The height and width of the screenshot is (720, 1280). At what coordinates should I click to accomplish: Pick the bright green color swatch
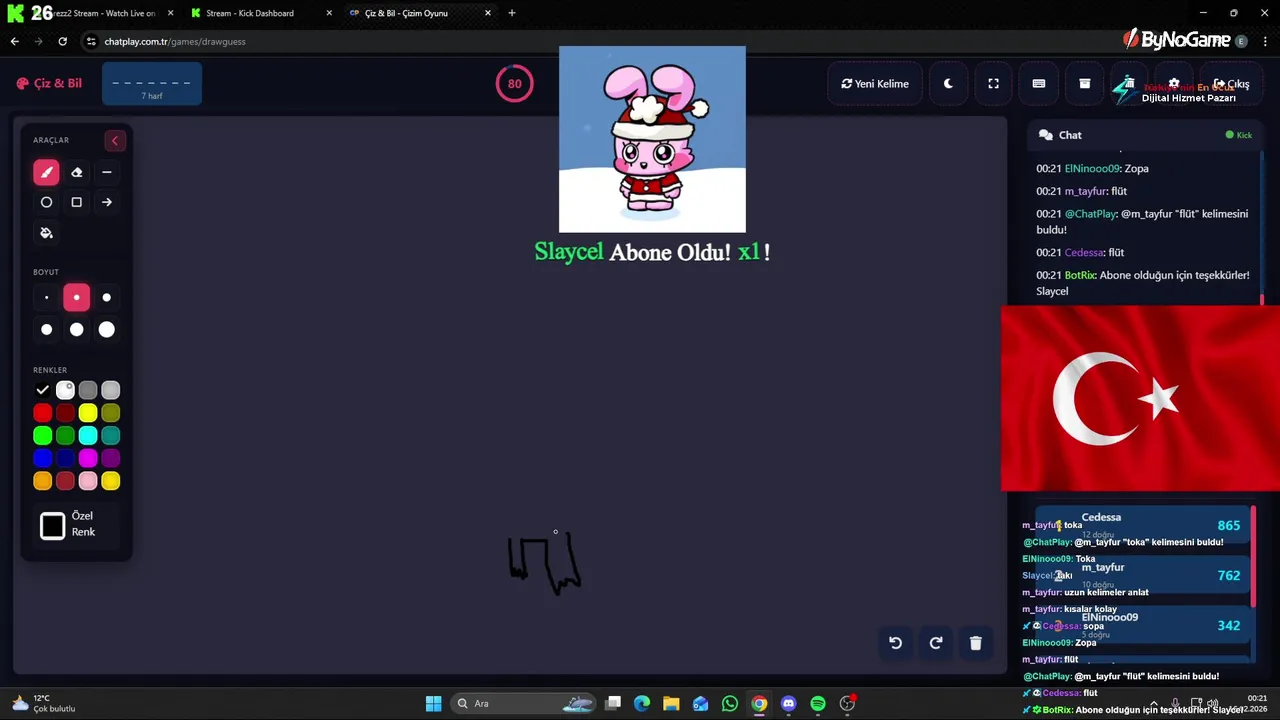point(42,436)
